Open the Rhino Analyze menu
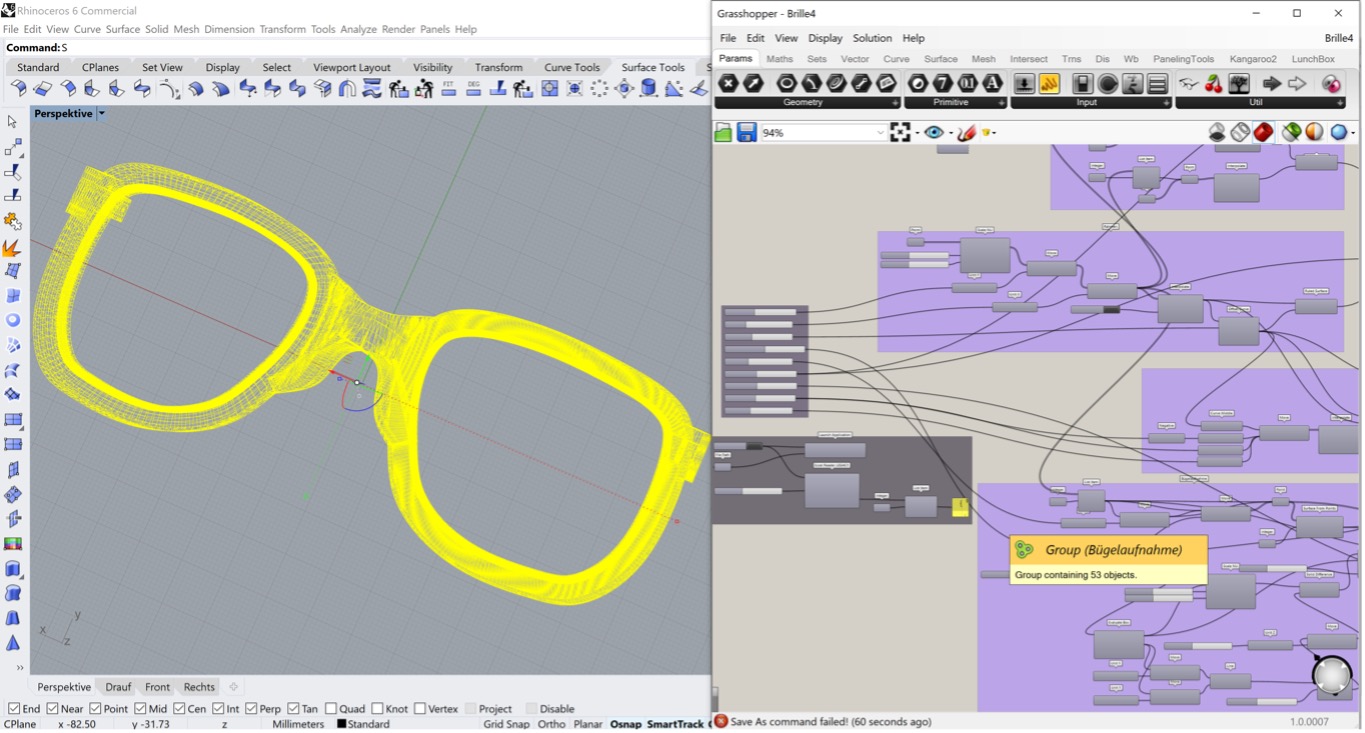1365x733 pixels. [358, 29]
